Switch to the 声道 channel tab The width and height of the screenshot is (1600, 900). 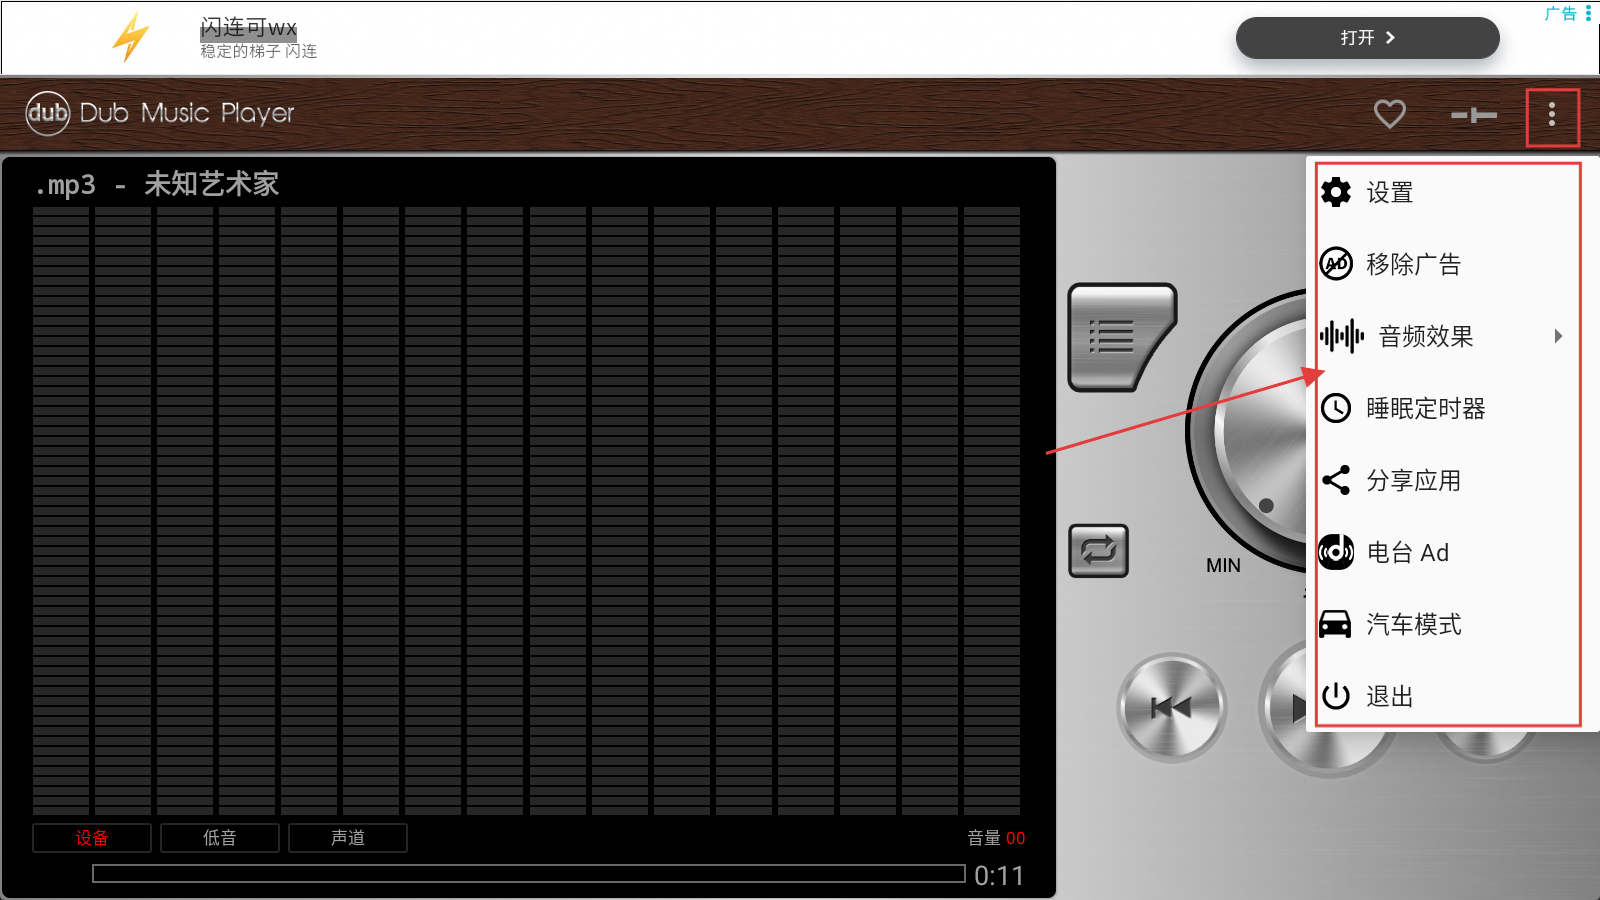coord(348,838)
